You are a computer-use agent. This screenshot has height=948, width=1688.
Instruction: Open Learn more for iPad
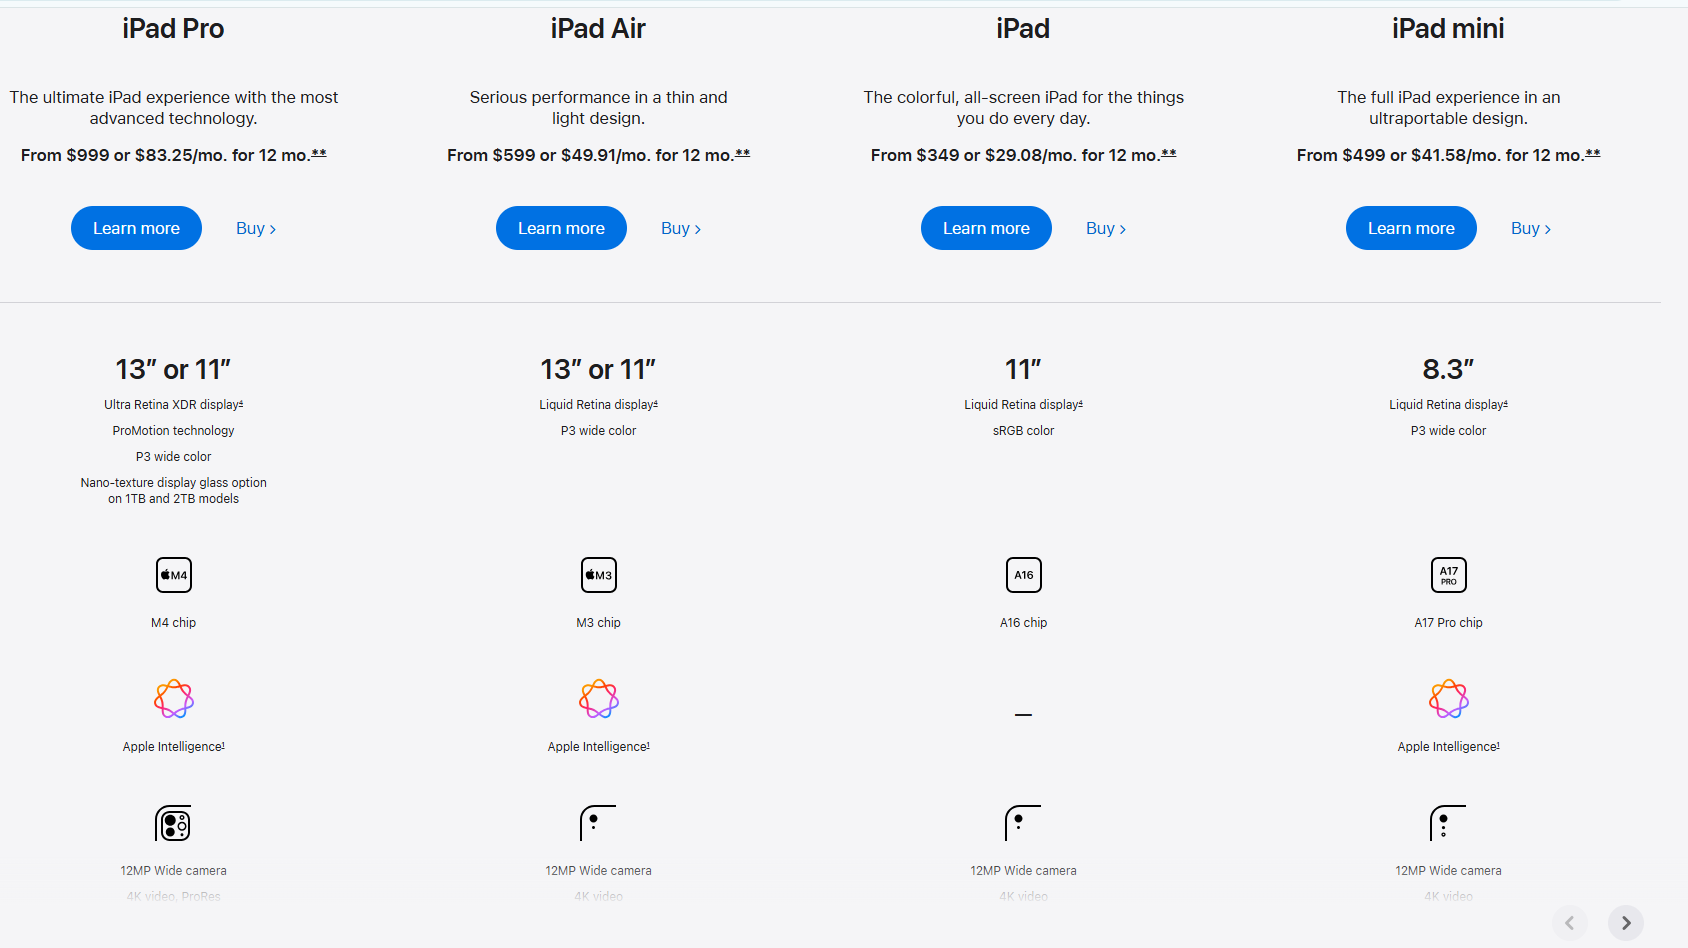986,228
